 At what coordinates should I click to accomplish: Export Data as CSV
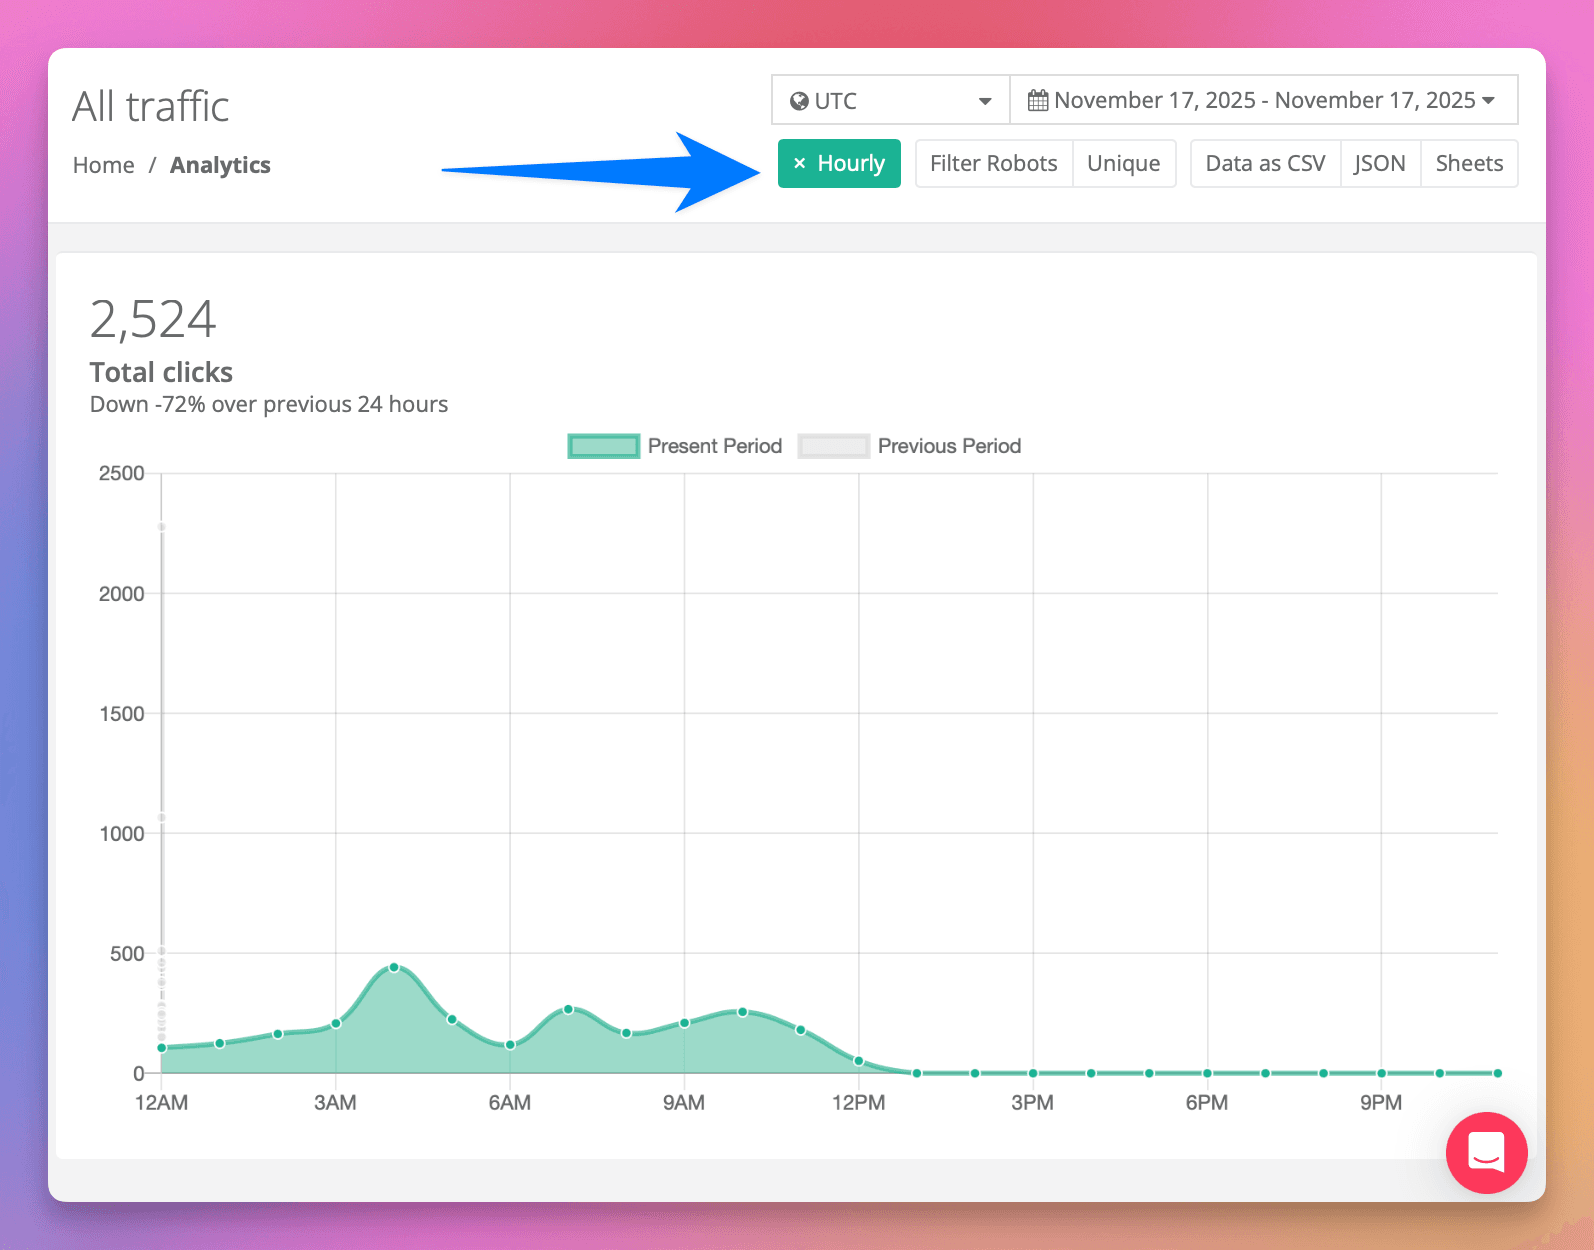[1265, 163]
